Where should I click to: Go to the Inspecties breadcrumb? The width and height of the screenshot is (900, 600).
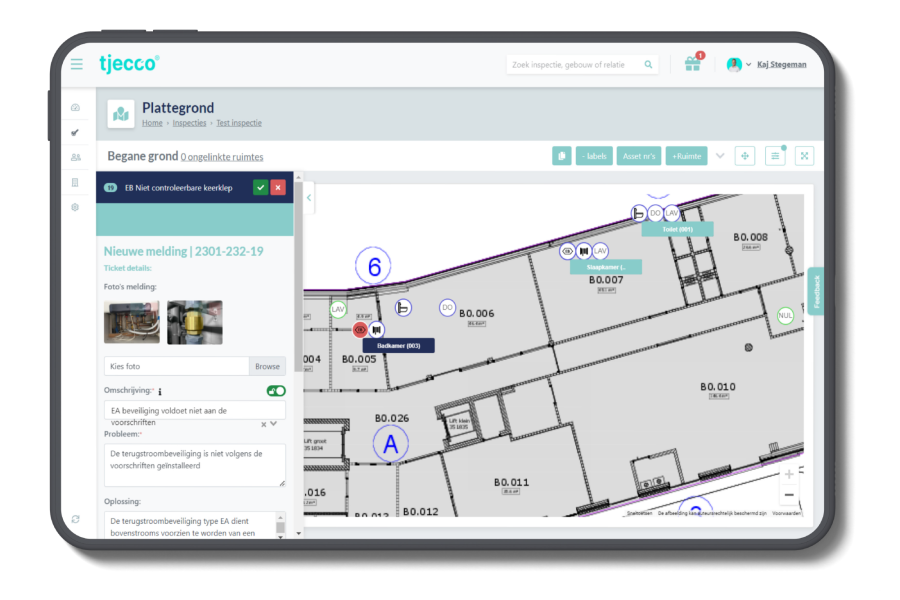tap(189, 123)
